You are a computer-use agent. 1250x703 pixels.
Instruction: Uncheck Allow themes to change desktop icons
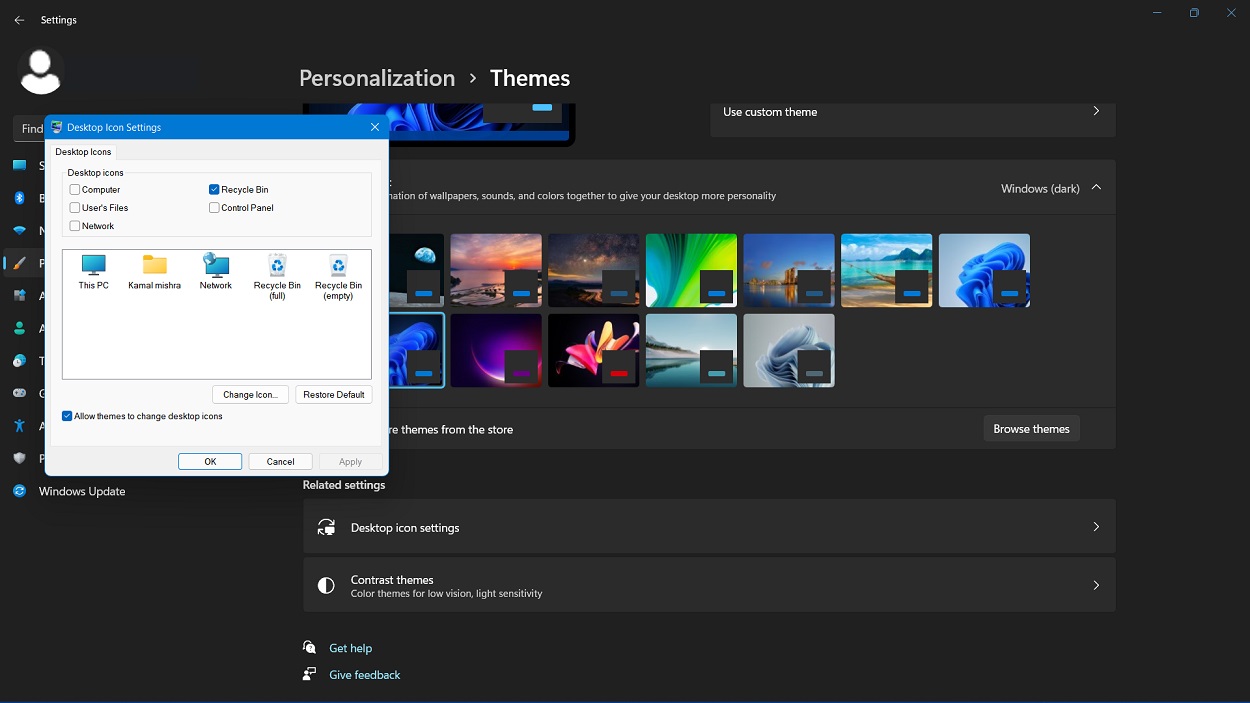click(x=67, y=416)
